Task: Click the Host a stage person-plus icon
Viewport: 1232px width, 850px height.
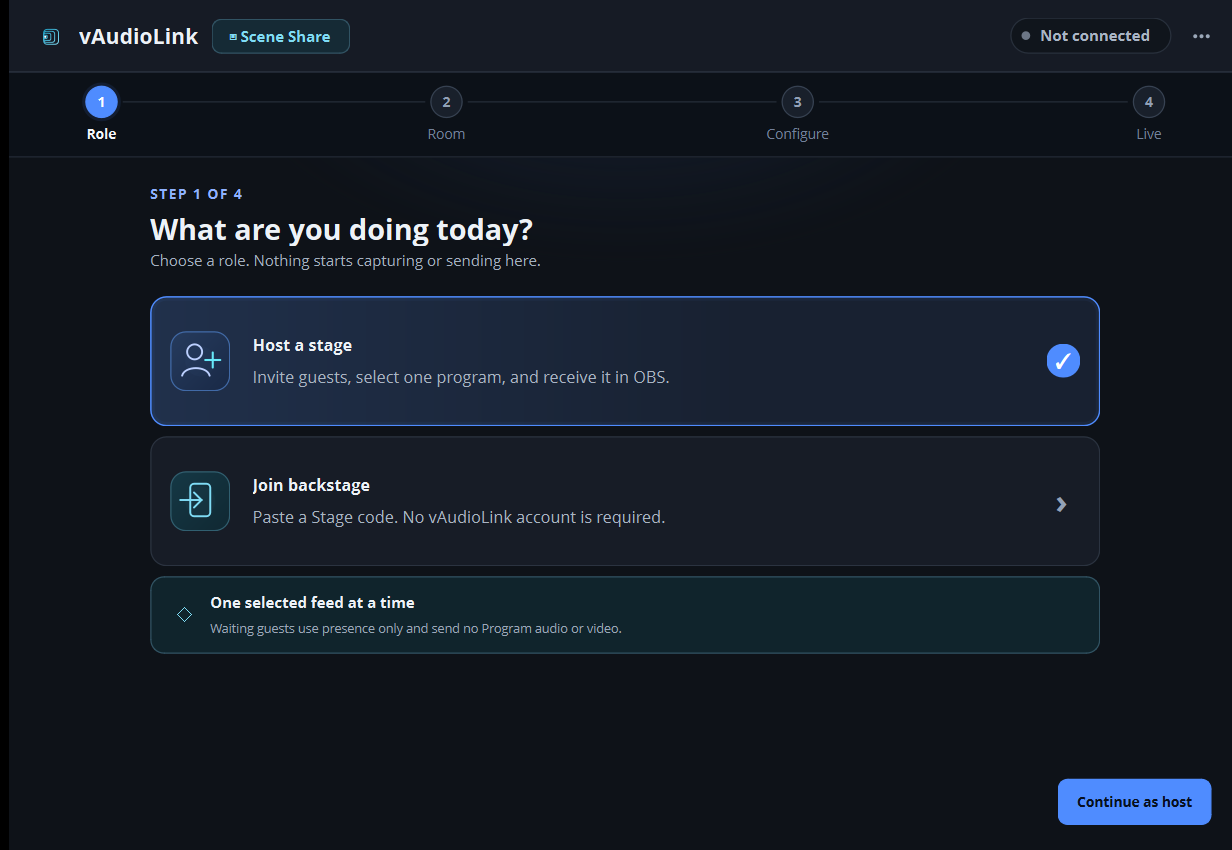Action: tap(200, 361)
